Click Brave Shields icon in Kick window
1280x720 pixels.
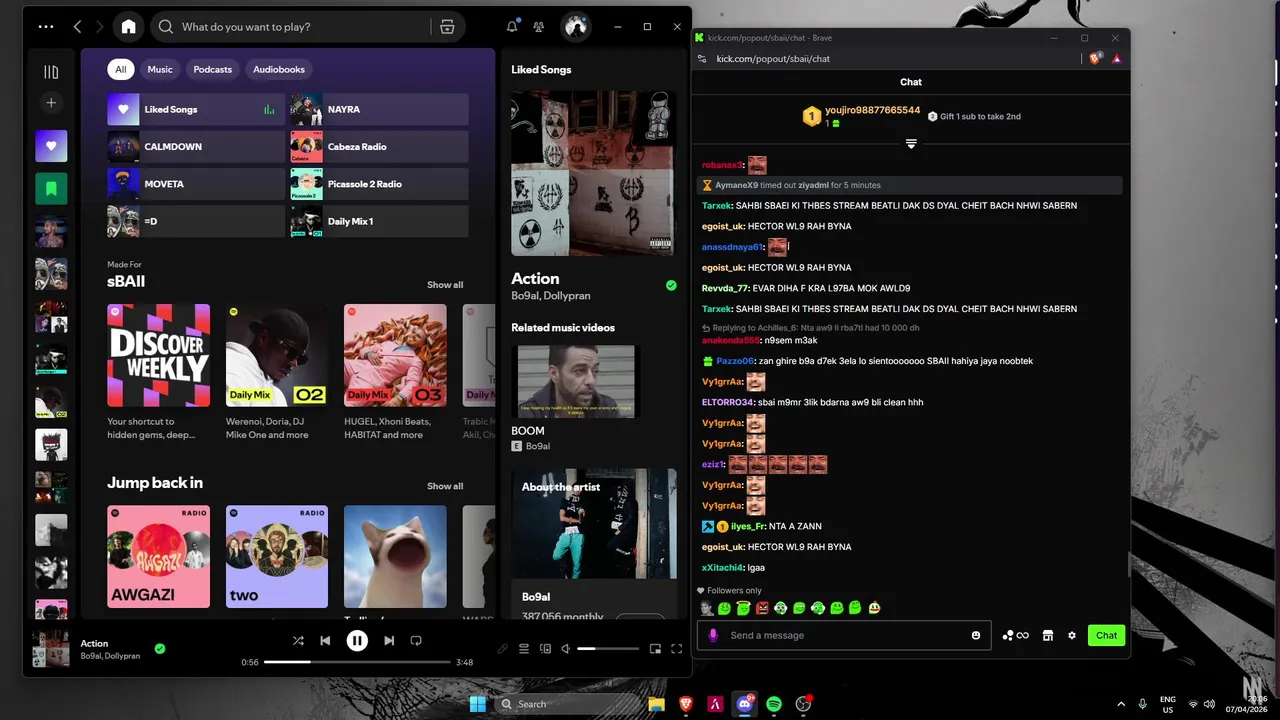coord(1095,58)
